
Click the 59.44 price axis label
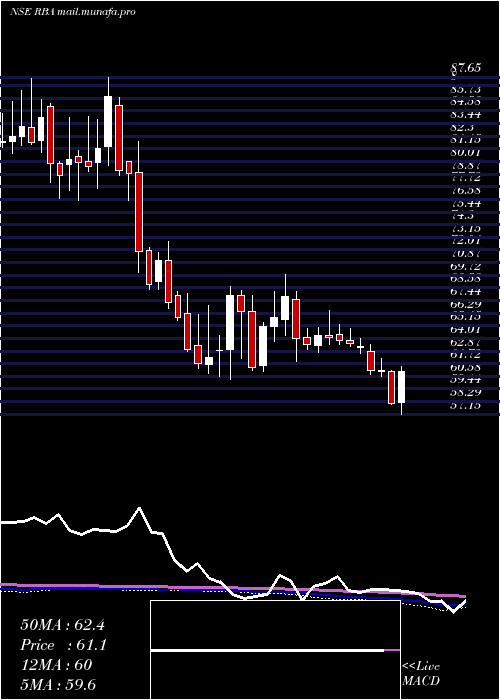coord(466,380)
